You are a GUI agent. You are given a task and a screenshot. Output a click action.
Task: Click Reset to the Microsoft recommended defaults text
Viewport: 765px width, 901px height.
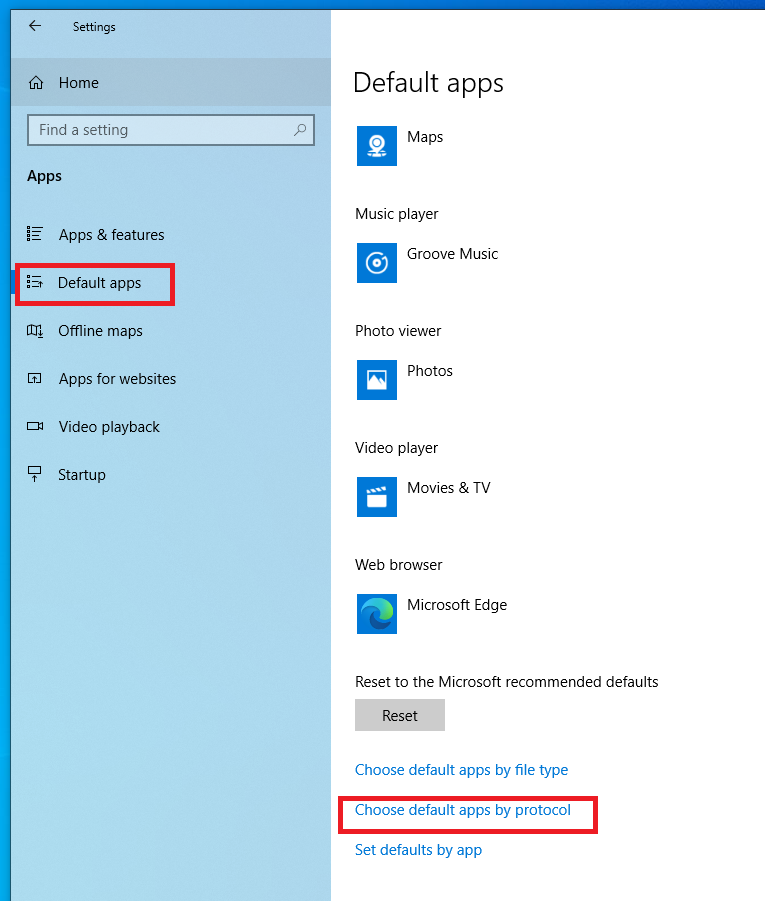point(506,682)
